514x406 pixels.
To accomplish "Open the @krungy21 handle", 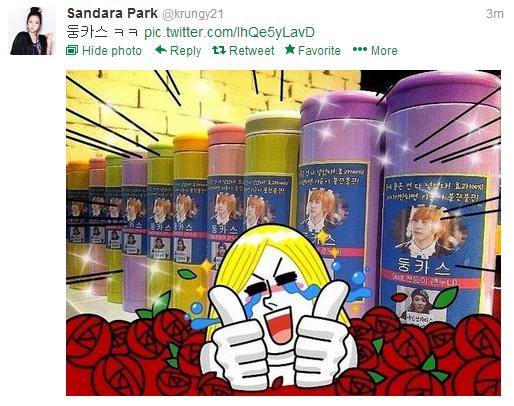I will click(193, 14).
